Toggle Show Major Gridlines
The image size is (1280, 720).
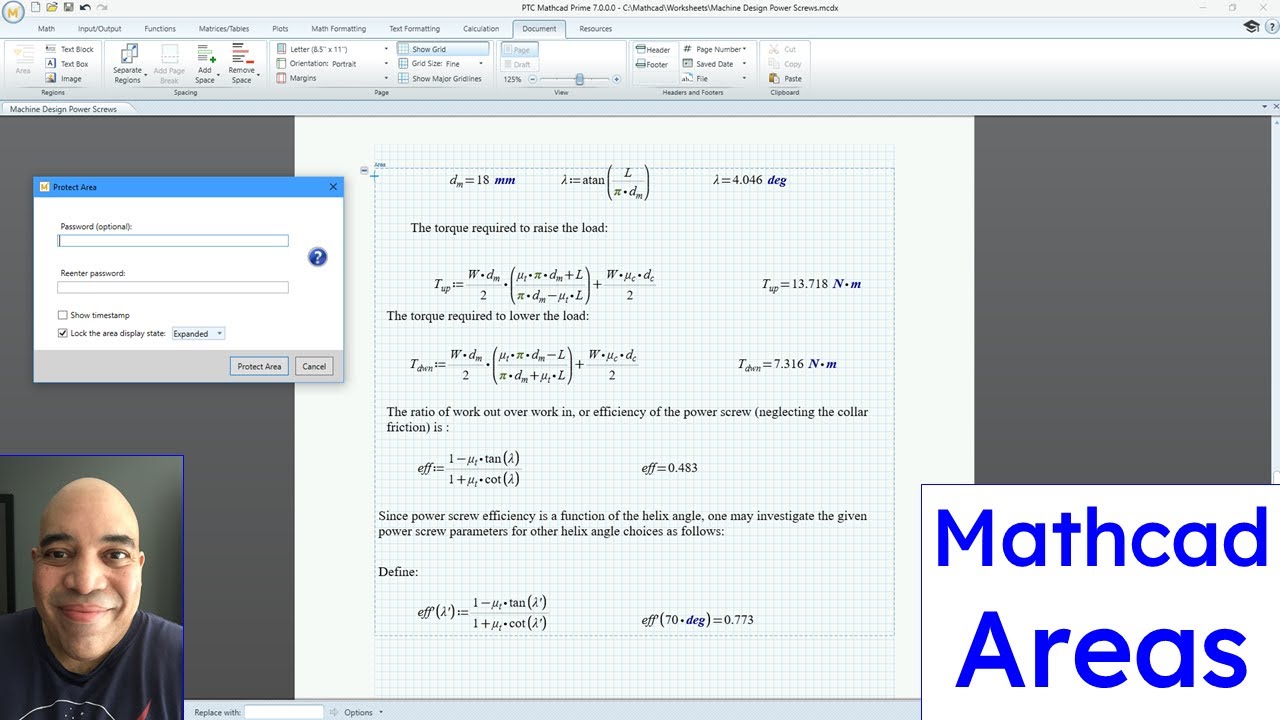pos(440,78)
